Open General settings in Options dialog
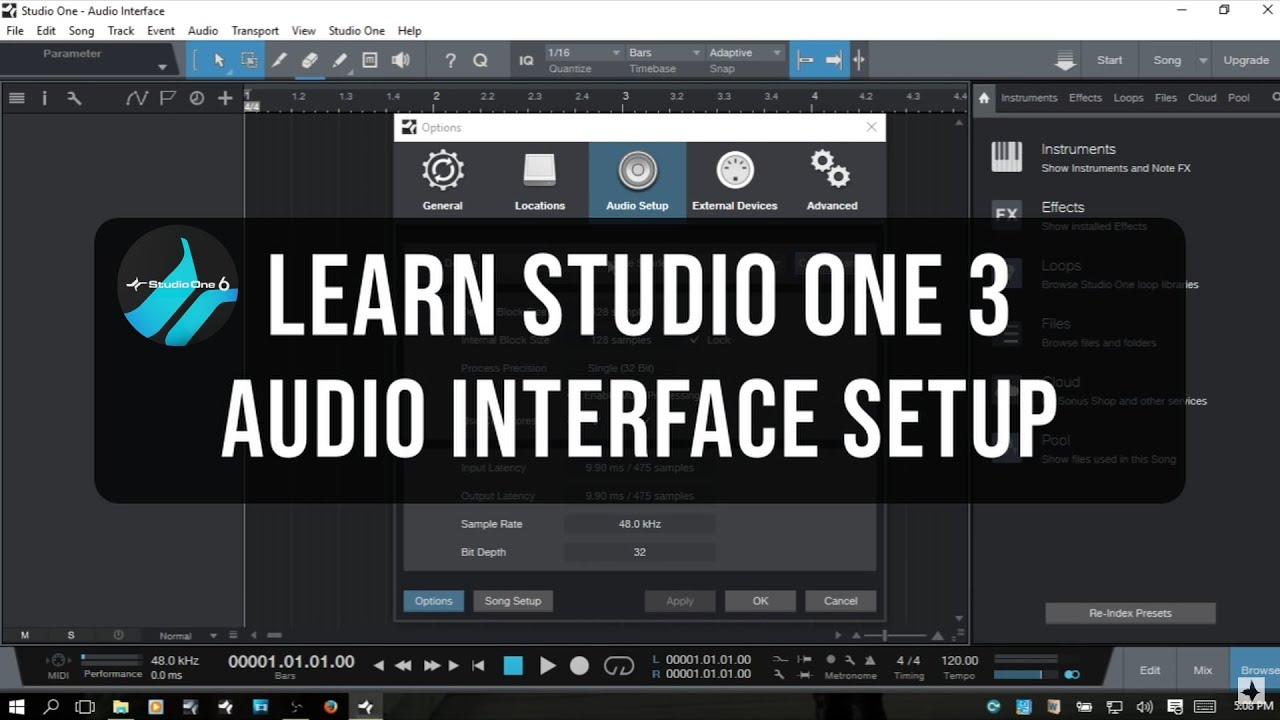 (442, 180)
